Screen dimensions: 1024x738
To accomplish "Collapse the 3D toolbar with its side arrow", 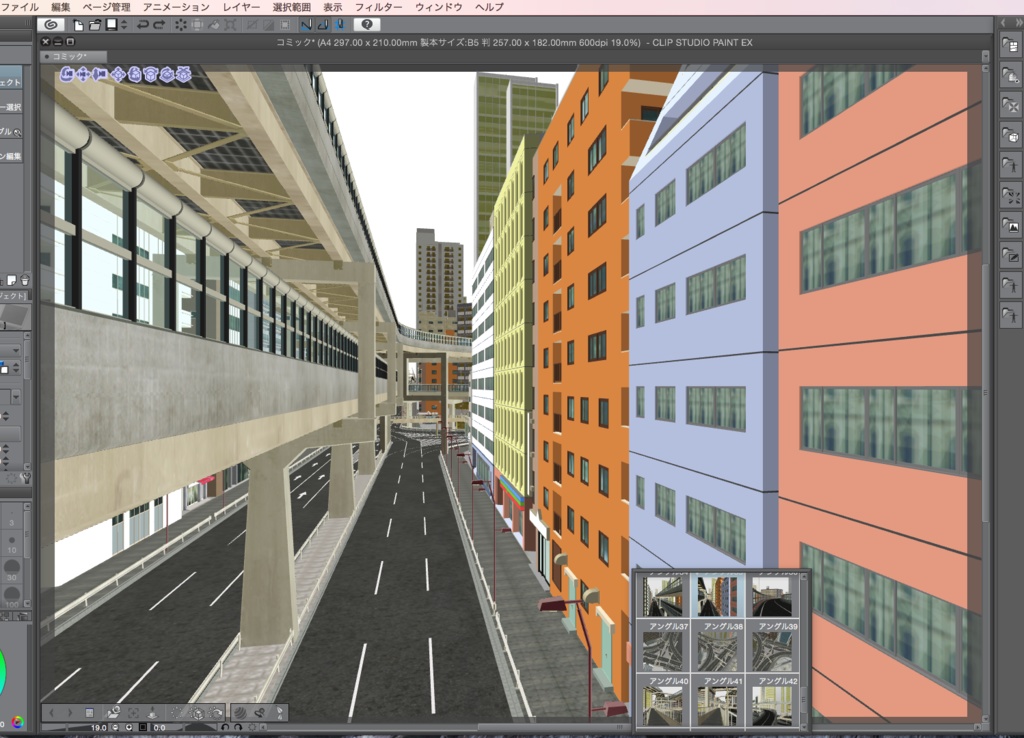I will 264,727.
